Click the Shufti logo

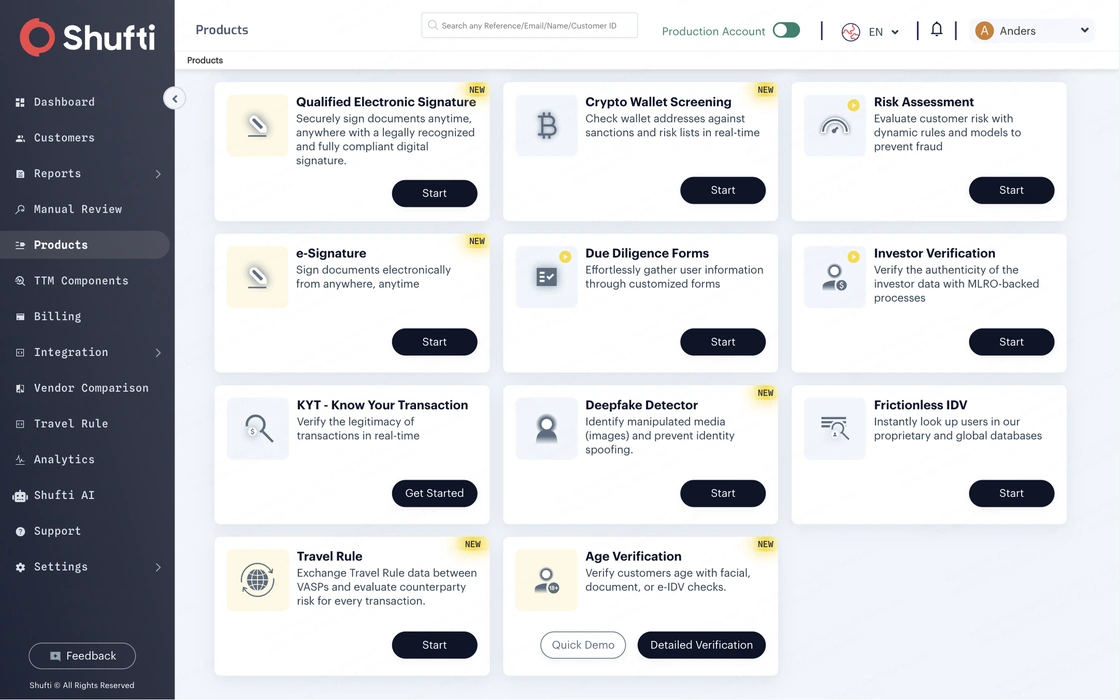pos(87,37)
